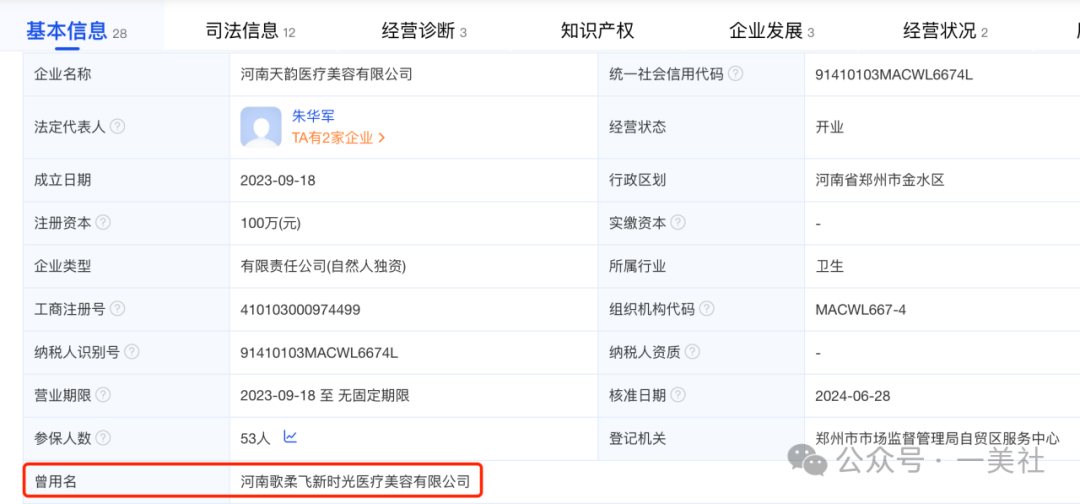
Task: Click credit code 91410103MACWL6674L in 统一社会信用代码 row
Action: [894, 74]
